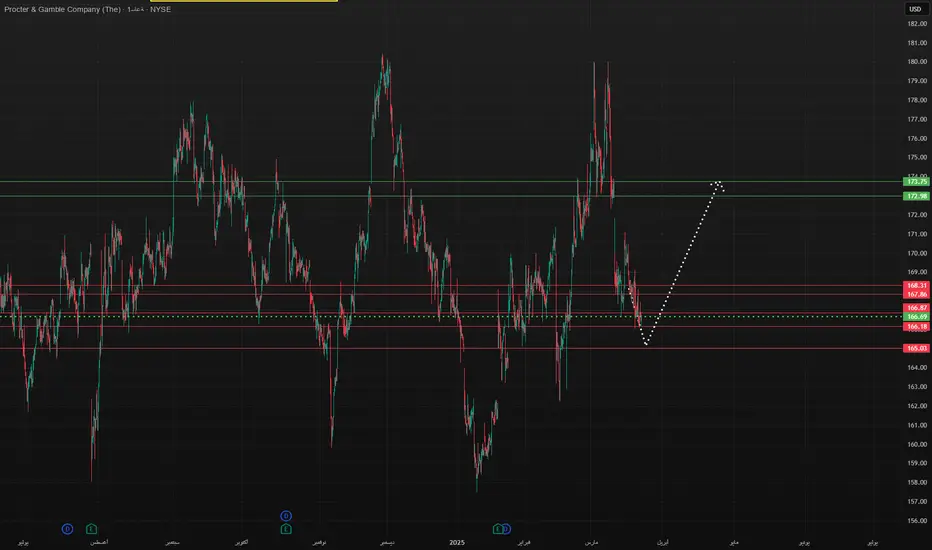Click the نوفمبر month label on time axis

[x=319, y=542]
